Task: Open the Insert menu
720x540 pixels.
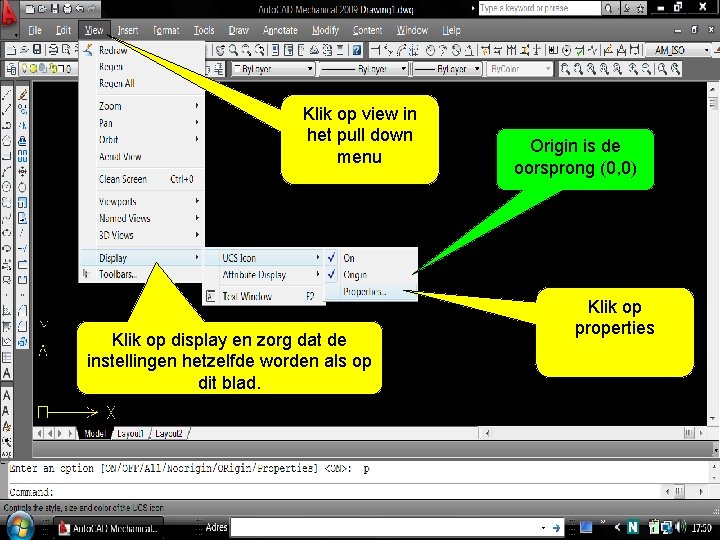Action: (x=128, y=30)
